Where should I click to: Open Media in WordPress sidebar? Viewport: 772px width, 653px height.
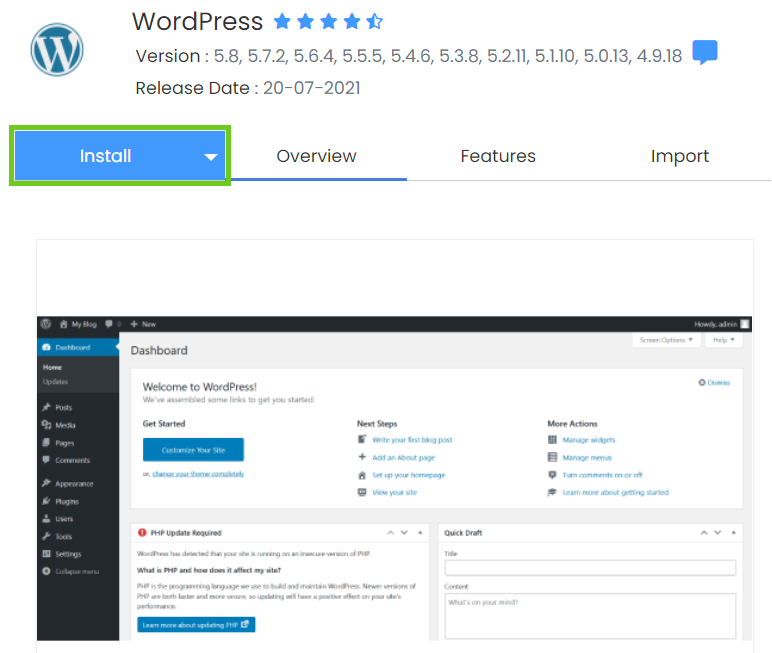(x=65, y=425)
